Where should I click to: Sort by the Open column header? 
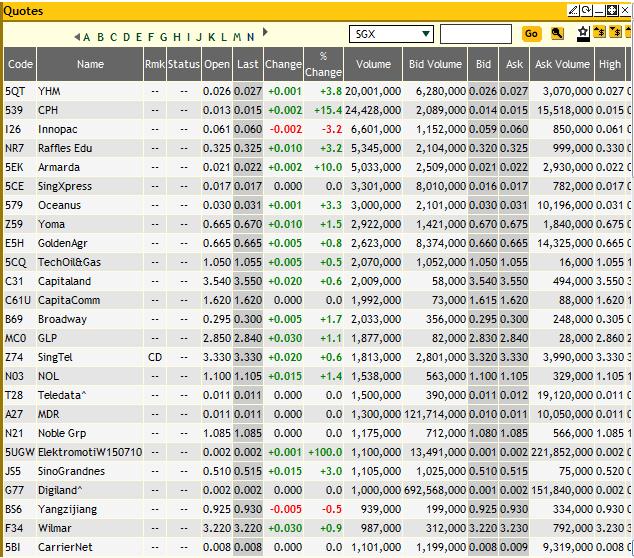[x=217, y=64]
